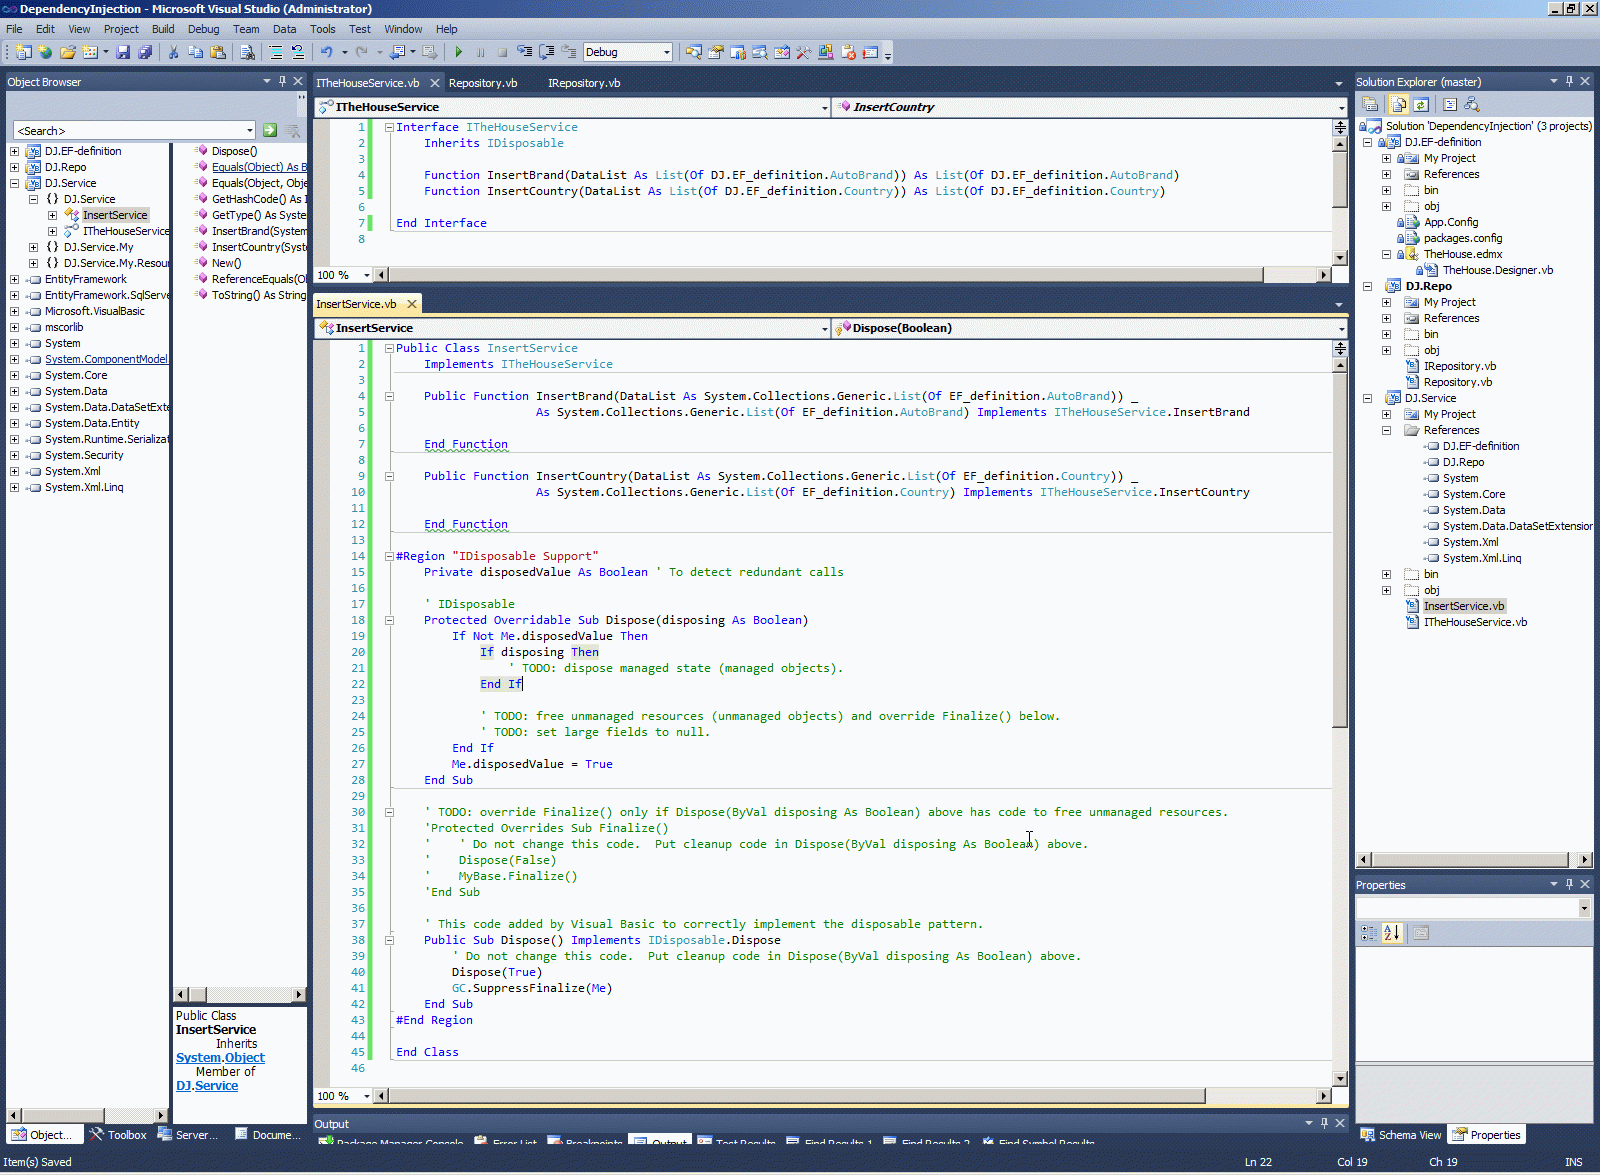Collapse the DJ.Repo project node
1600x1175 pixels.
click(x=1367, y=286)
